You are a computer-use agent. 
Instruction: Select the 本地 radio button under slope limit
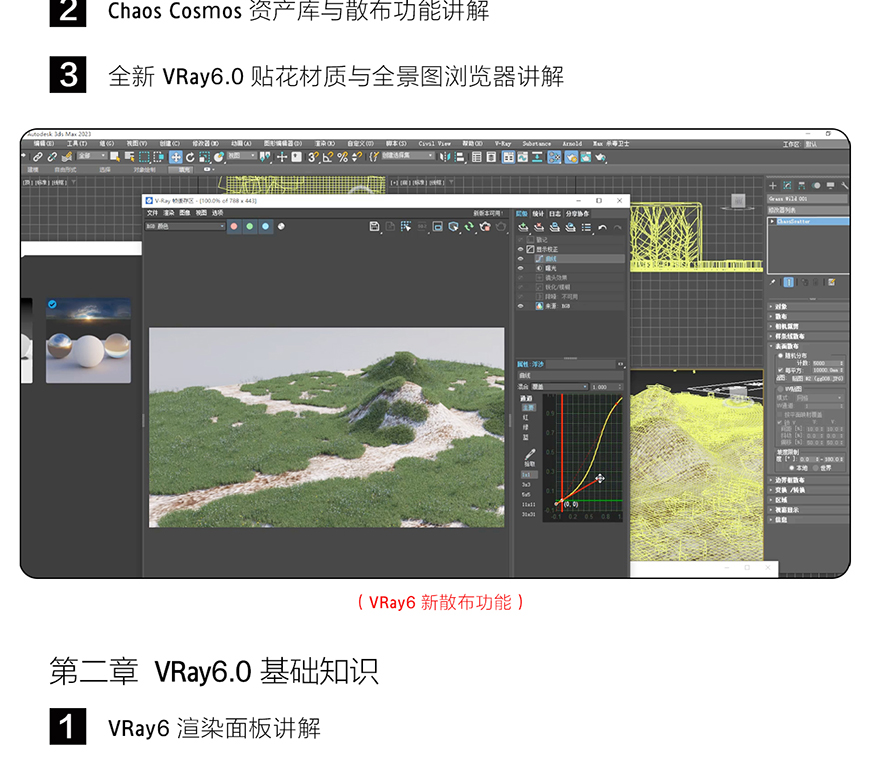point(792,468)
